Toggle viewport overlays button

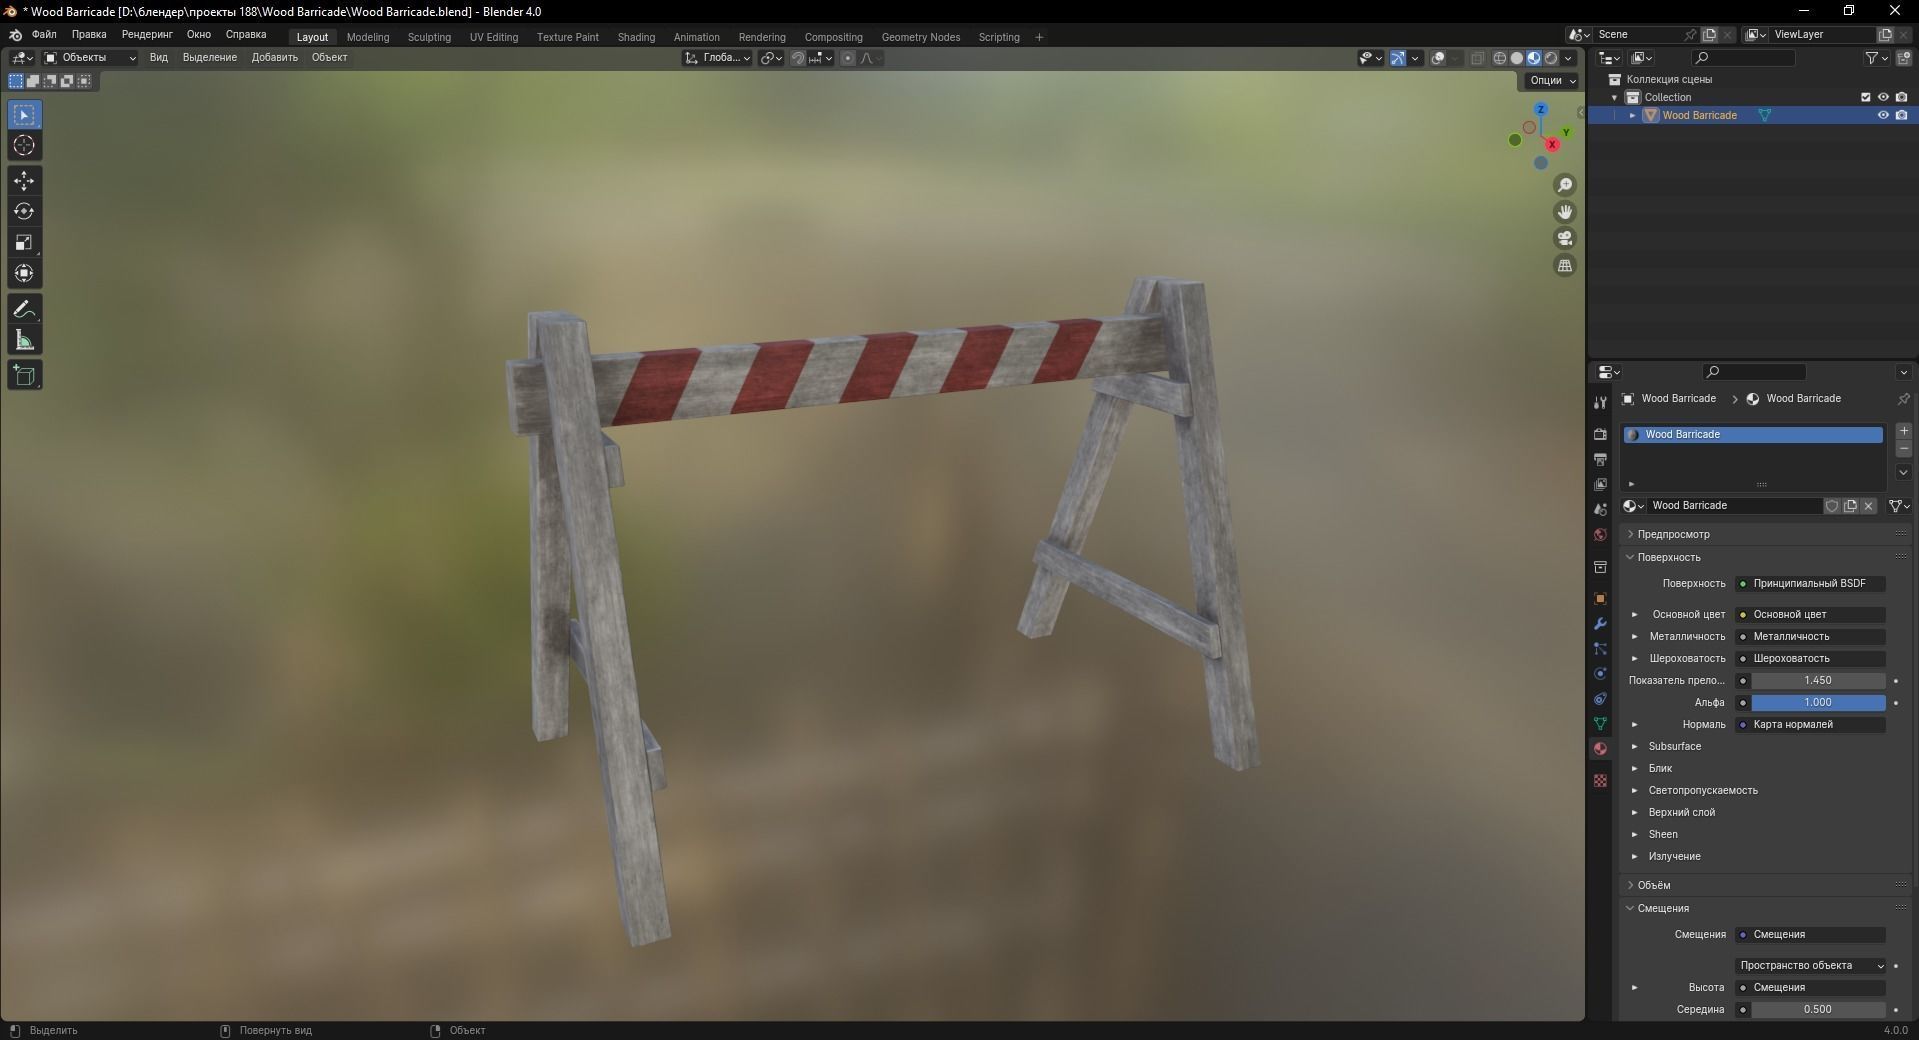click(x=1438, y=58)
